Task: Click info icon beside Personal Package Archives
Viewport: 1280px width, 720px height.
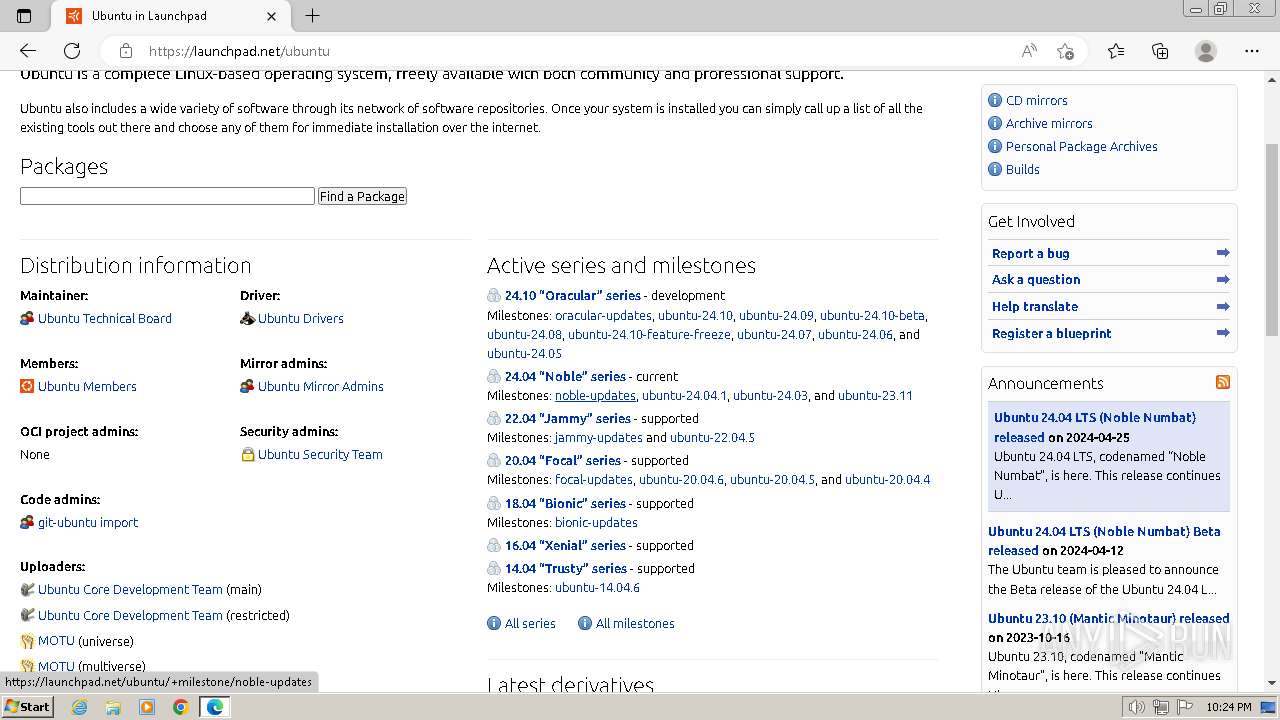Action: click(995, 146)
